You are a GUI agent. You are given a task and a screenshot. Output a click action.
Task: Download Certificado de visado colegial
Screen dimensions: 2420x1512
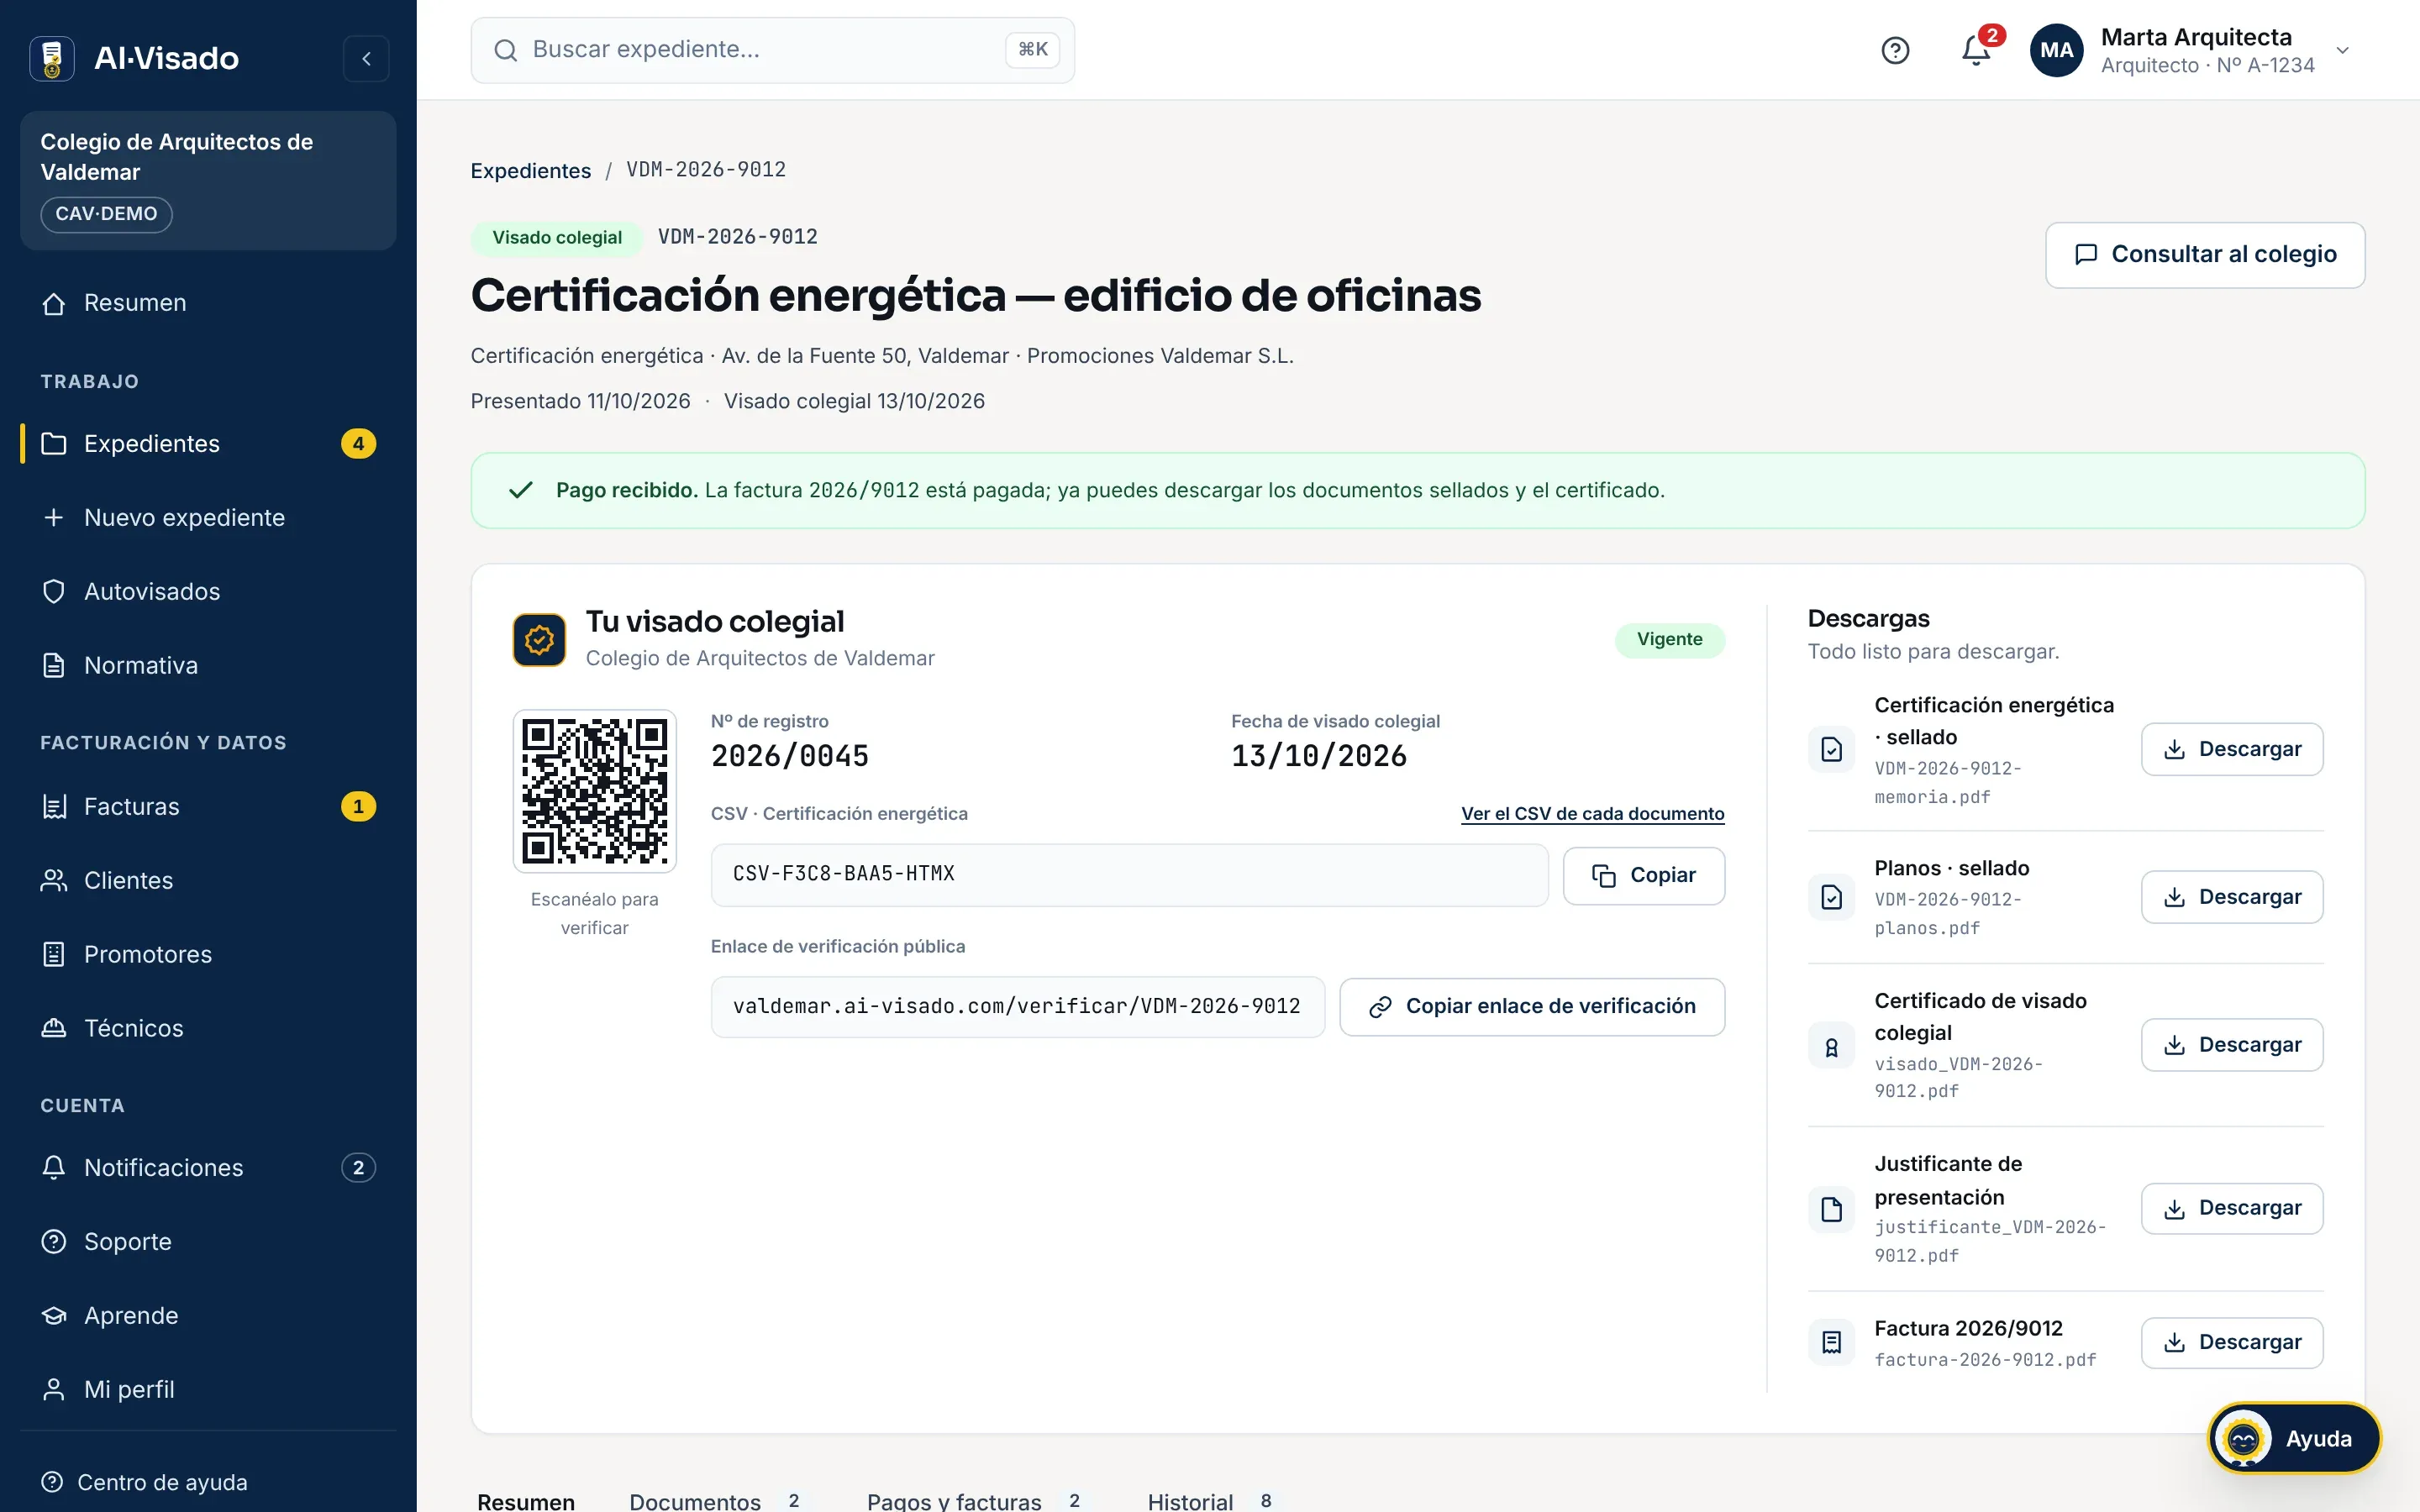tap(2232, 1045)
